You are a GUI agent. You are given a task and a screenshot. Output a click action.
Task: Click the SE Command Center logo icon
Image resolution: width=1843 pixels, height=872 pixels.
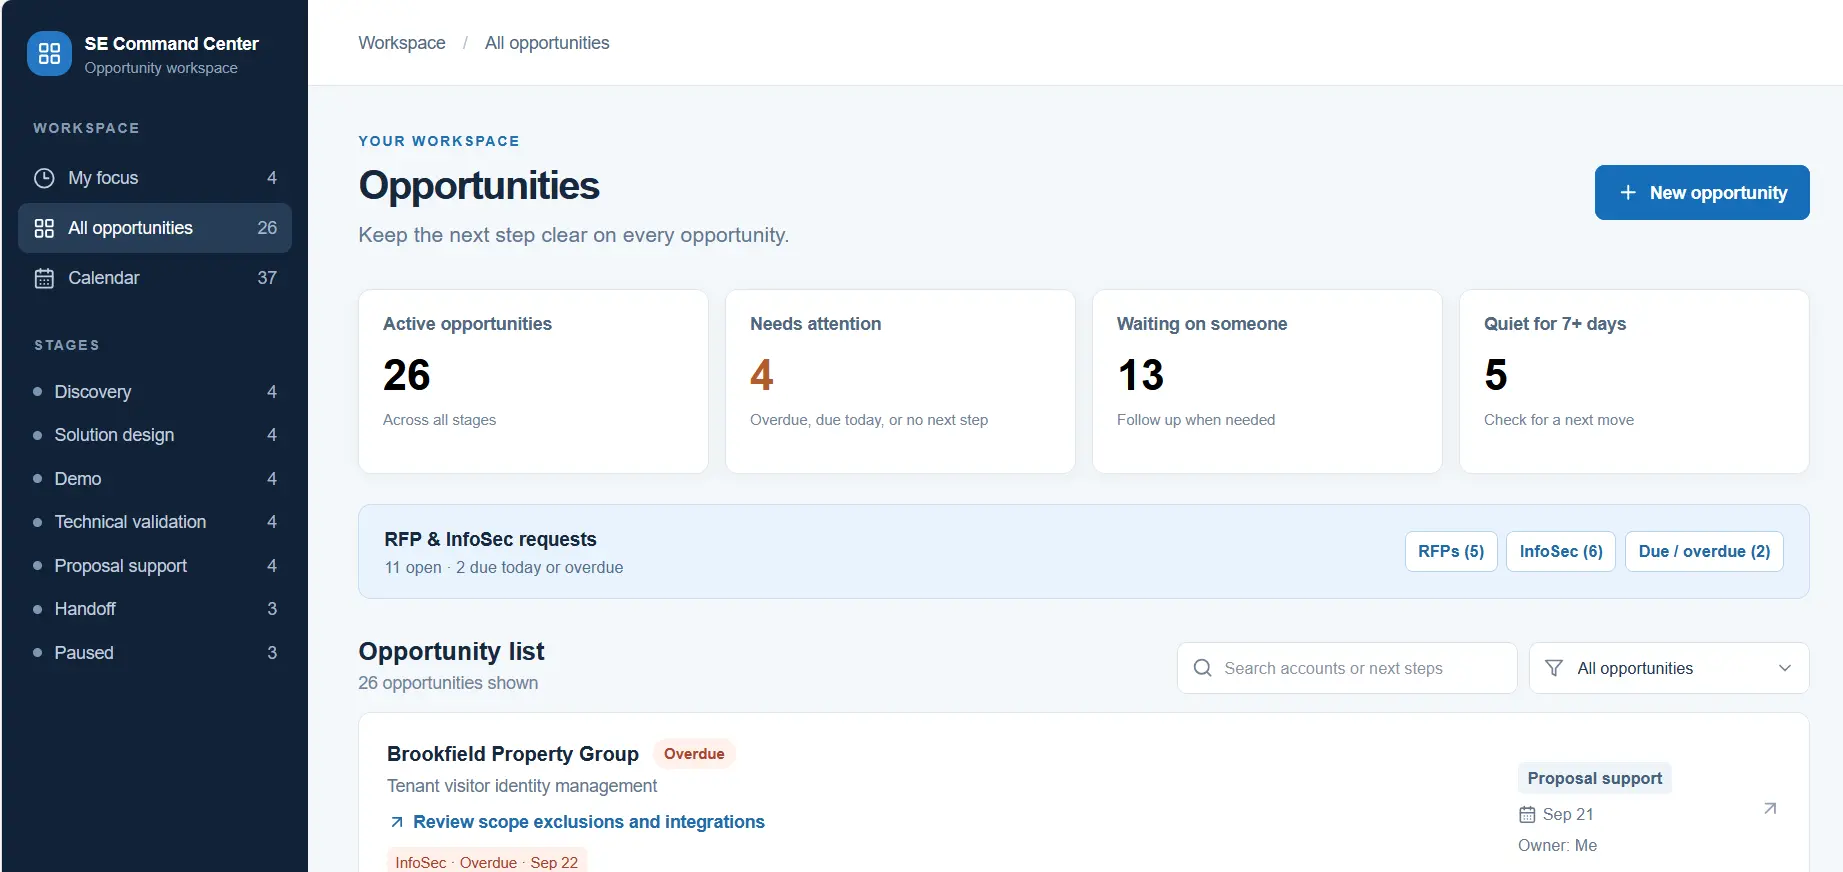coord(49,54)
